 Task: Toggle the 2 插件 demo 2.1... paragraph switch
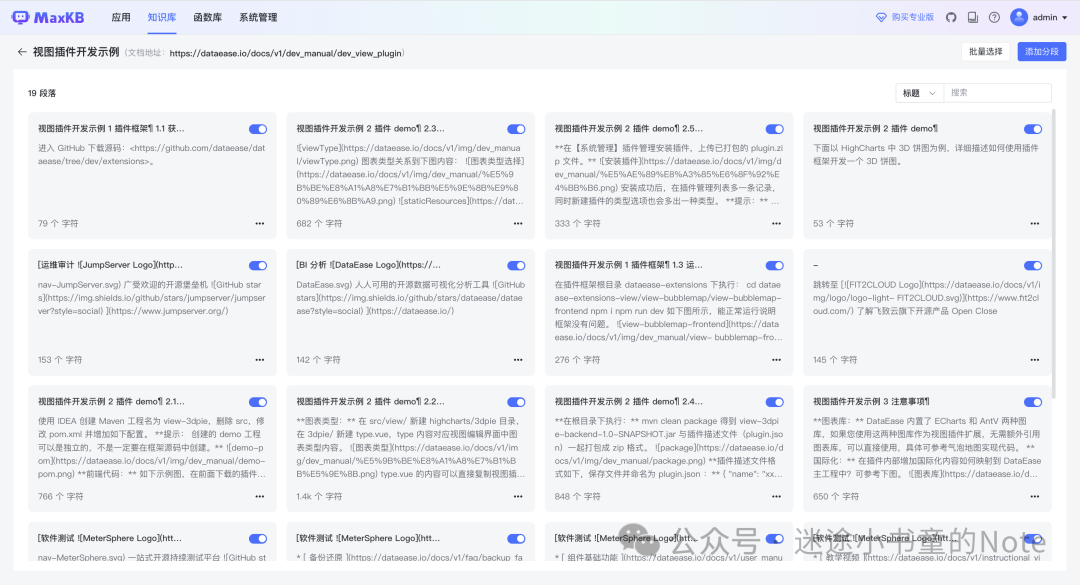pyautogui.click(x=258, y=402)
